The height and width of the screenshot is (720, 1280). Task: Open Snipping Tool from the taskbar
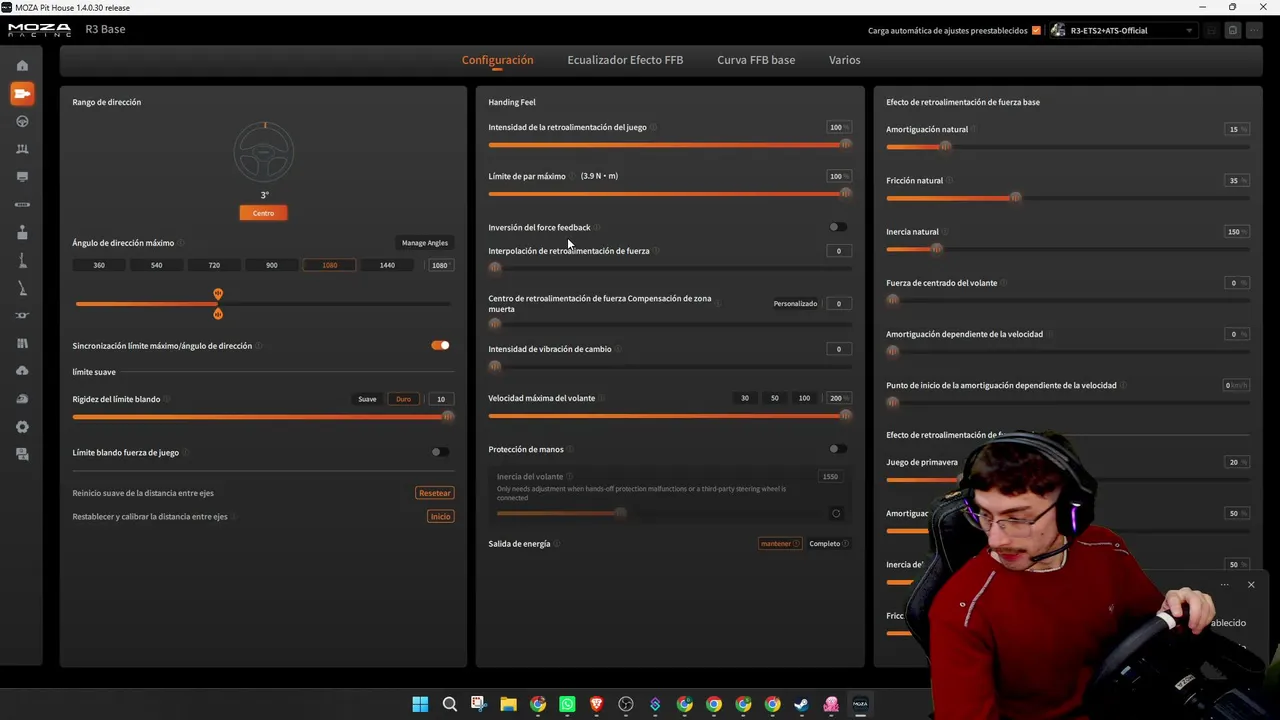(x=479, y=704)
